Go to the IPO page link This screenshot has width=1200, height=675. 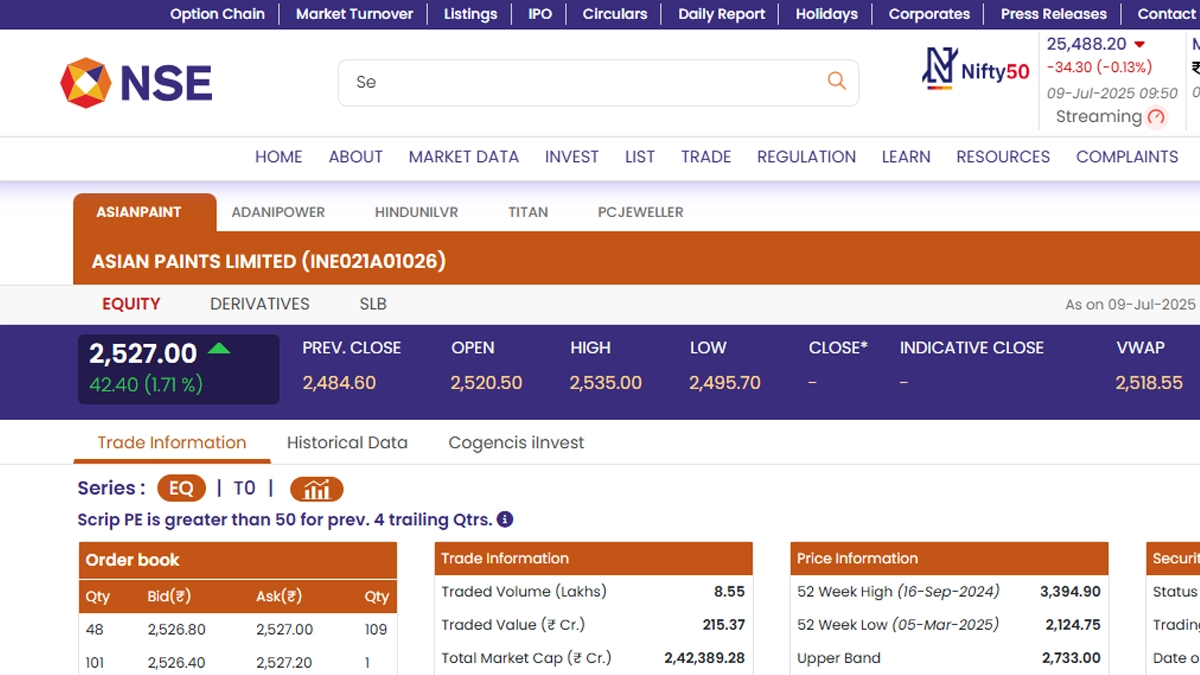pos(540,14)
